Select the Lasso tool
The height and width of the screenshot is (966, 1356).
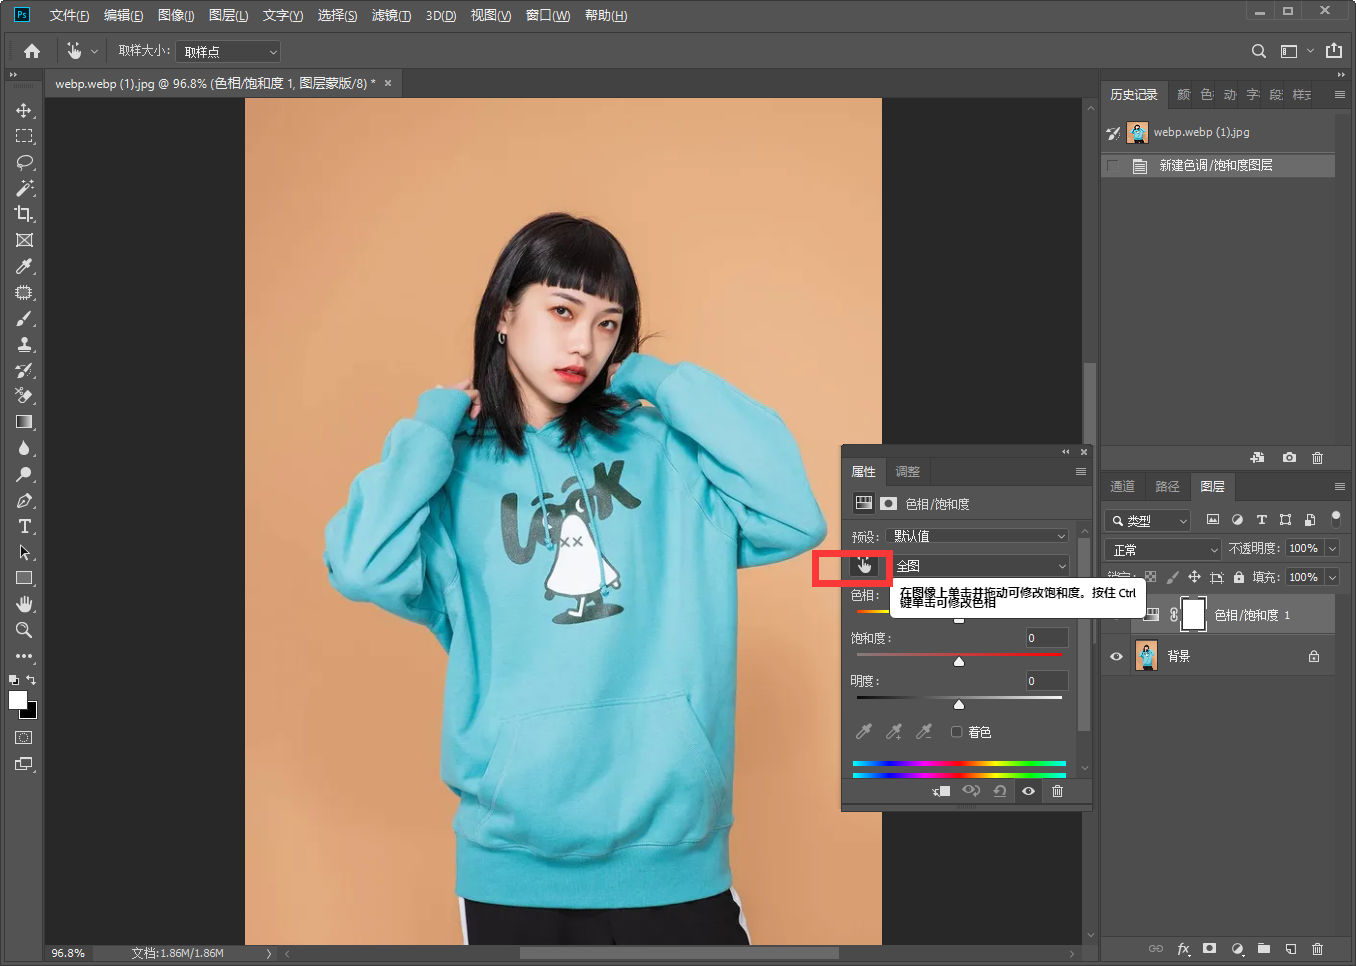tap(24, 162)
